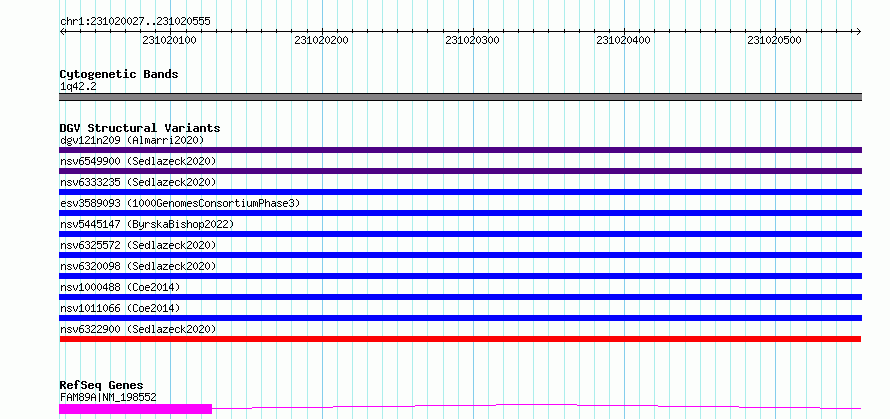Open variant nsv1000488 (Coe2014) label
The image size is (890, 419).
120,287
